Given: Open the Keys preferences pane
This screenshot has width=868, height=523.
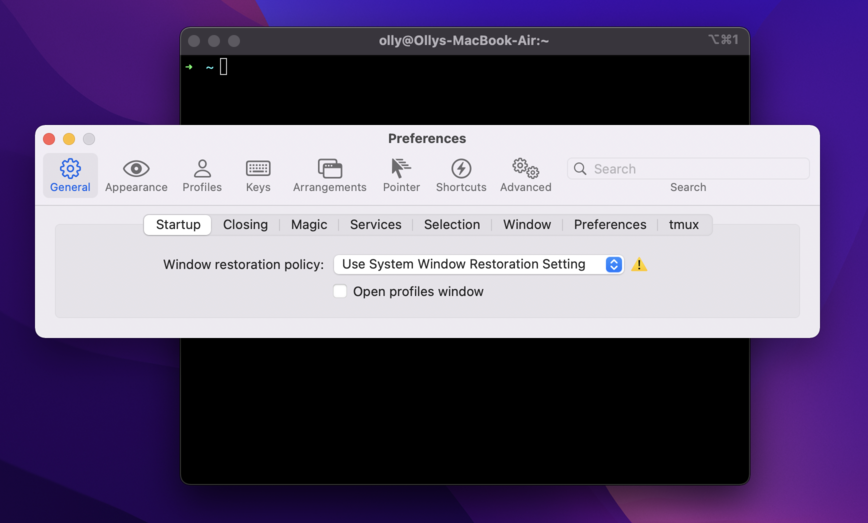Looking at the screenshot, I should pos(258,175).
